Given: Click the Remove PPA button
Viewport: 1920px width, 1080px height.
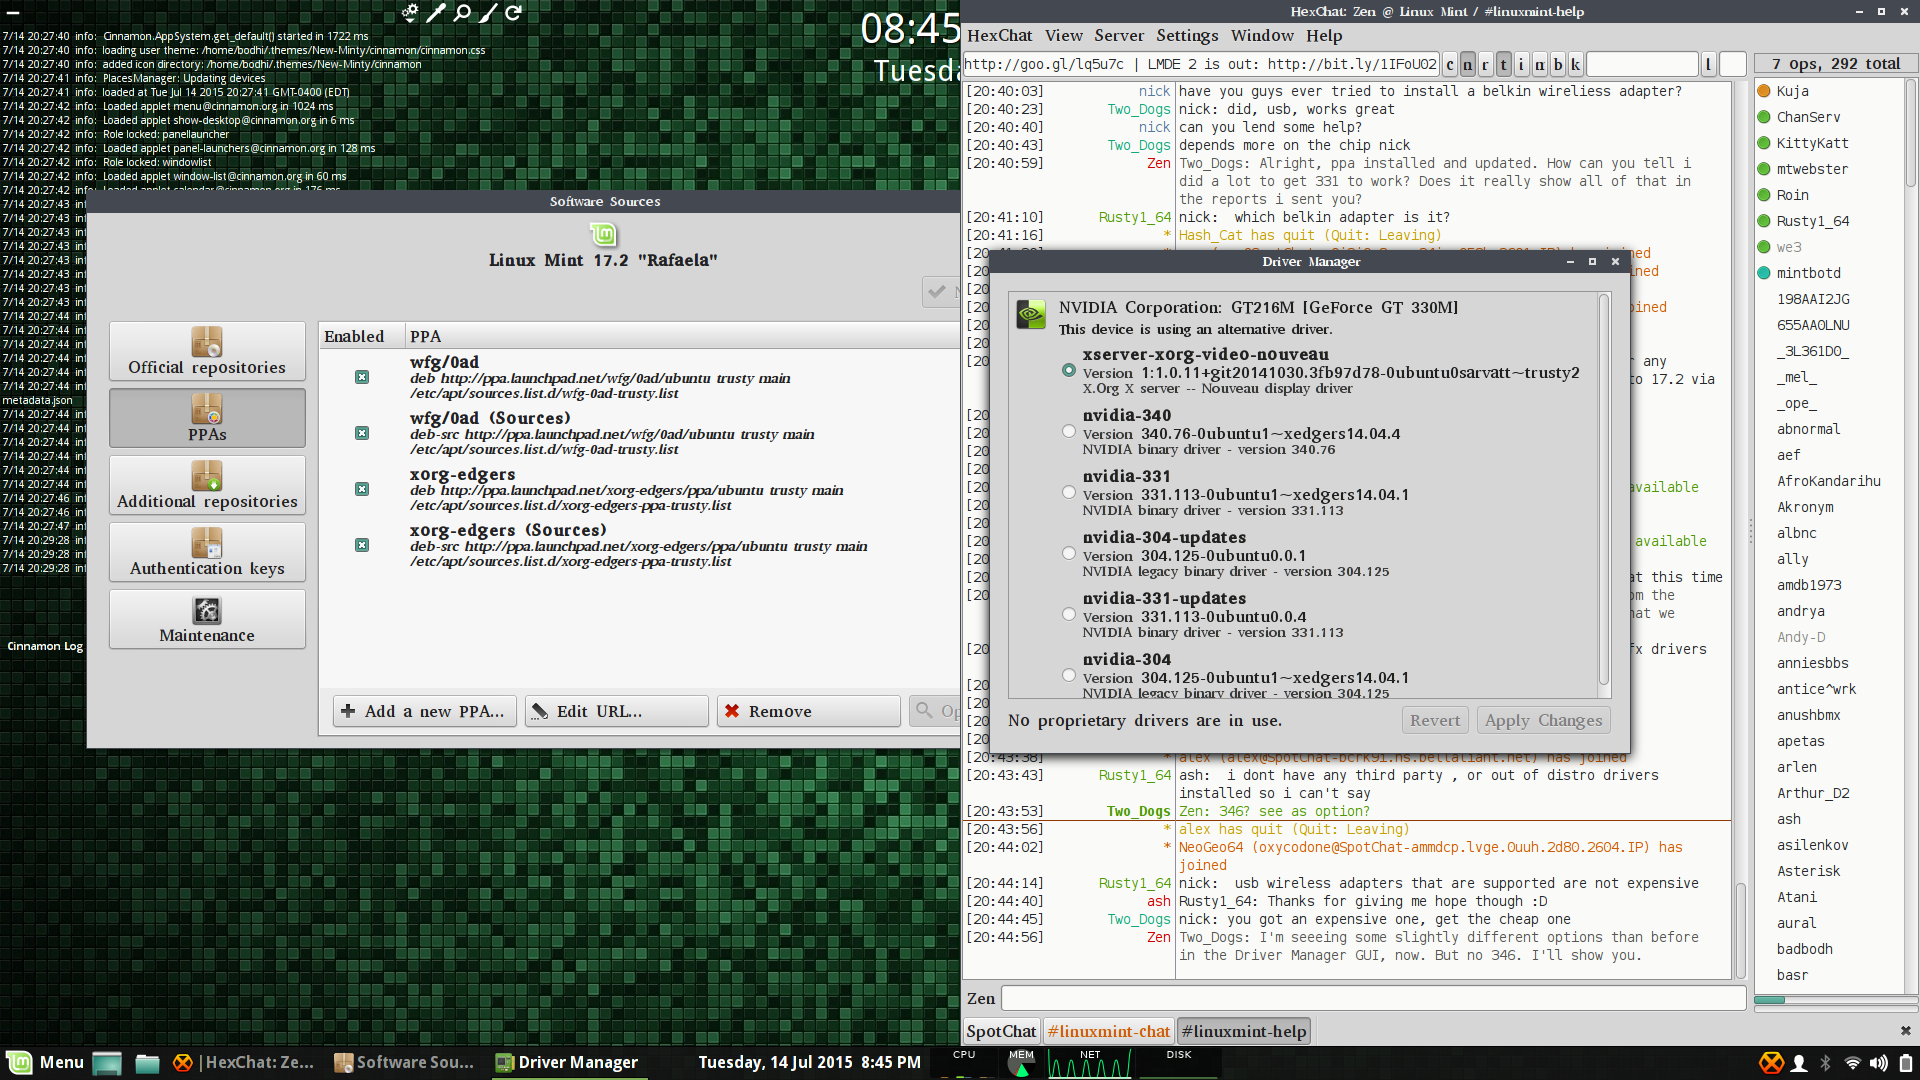Looking at the screenshot, I should 809,711.
